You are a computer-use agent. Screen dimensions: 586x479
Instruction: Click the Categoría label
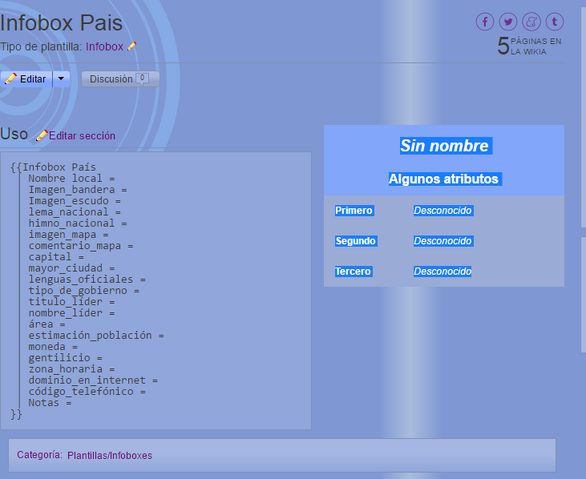click(x=39, y=455)
